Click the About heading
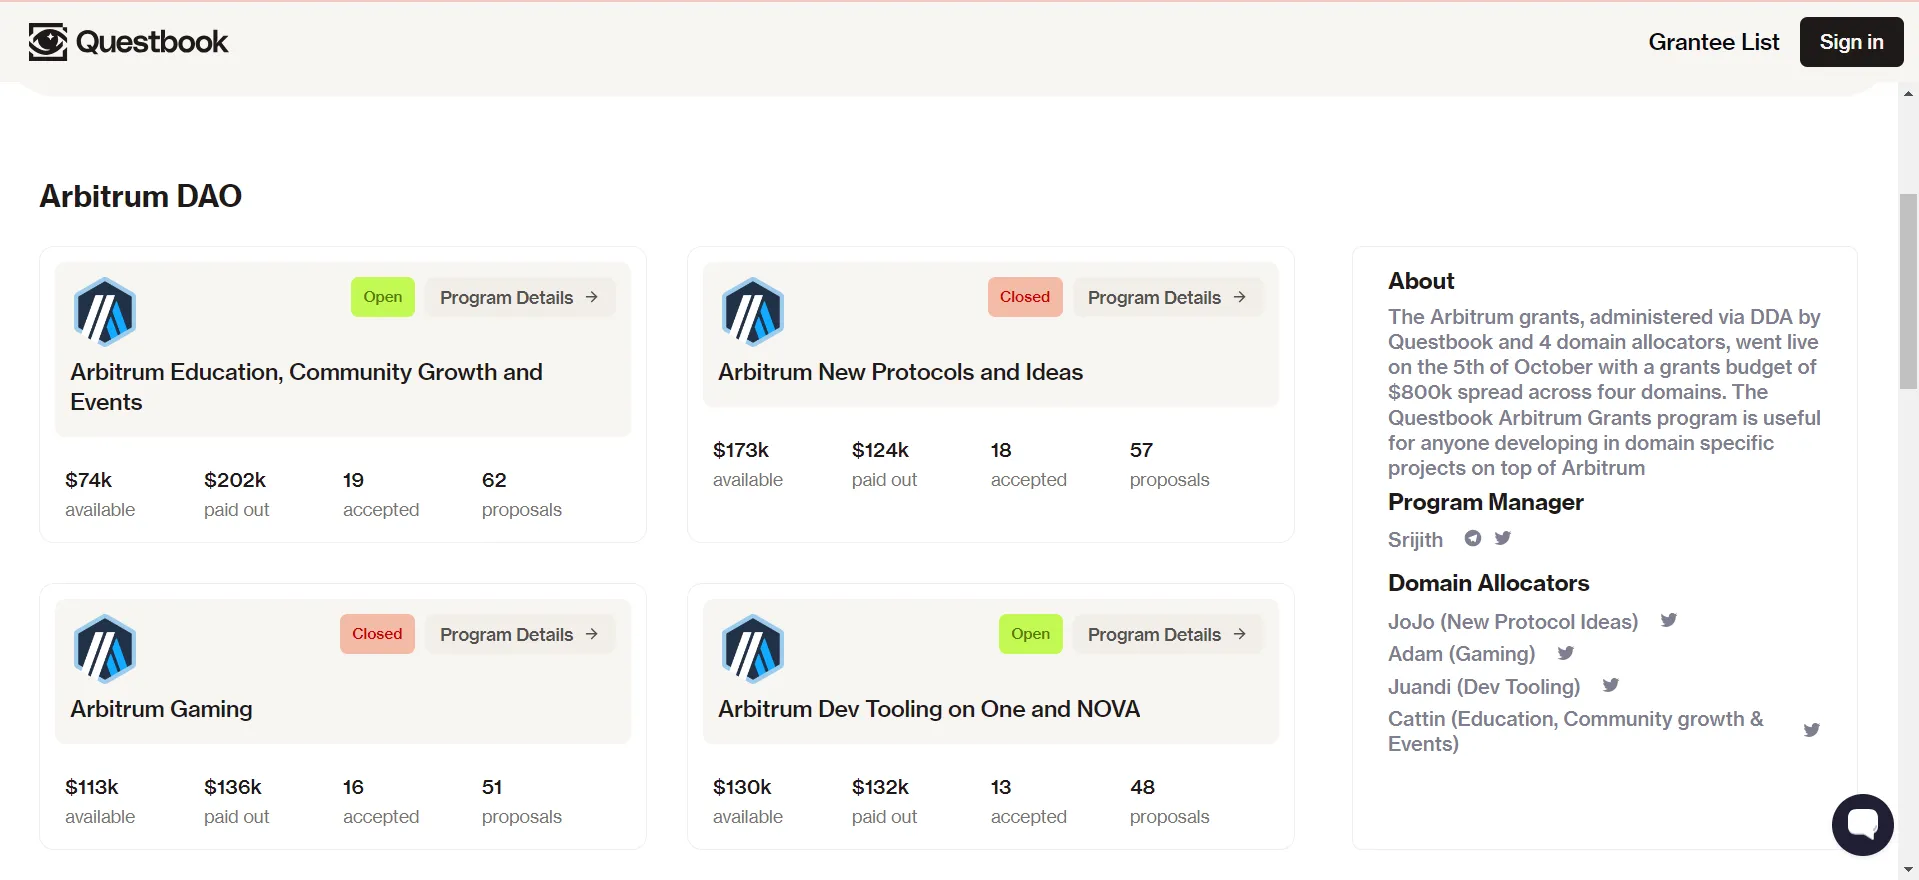 1421,281
